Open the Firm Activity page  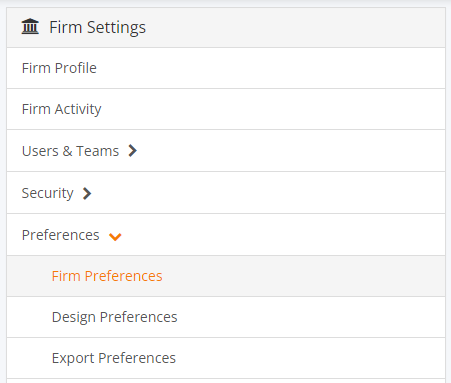tap(62, 109)
